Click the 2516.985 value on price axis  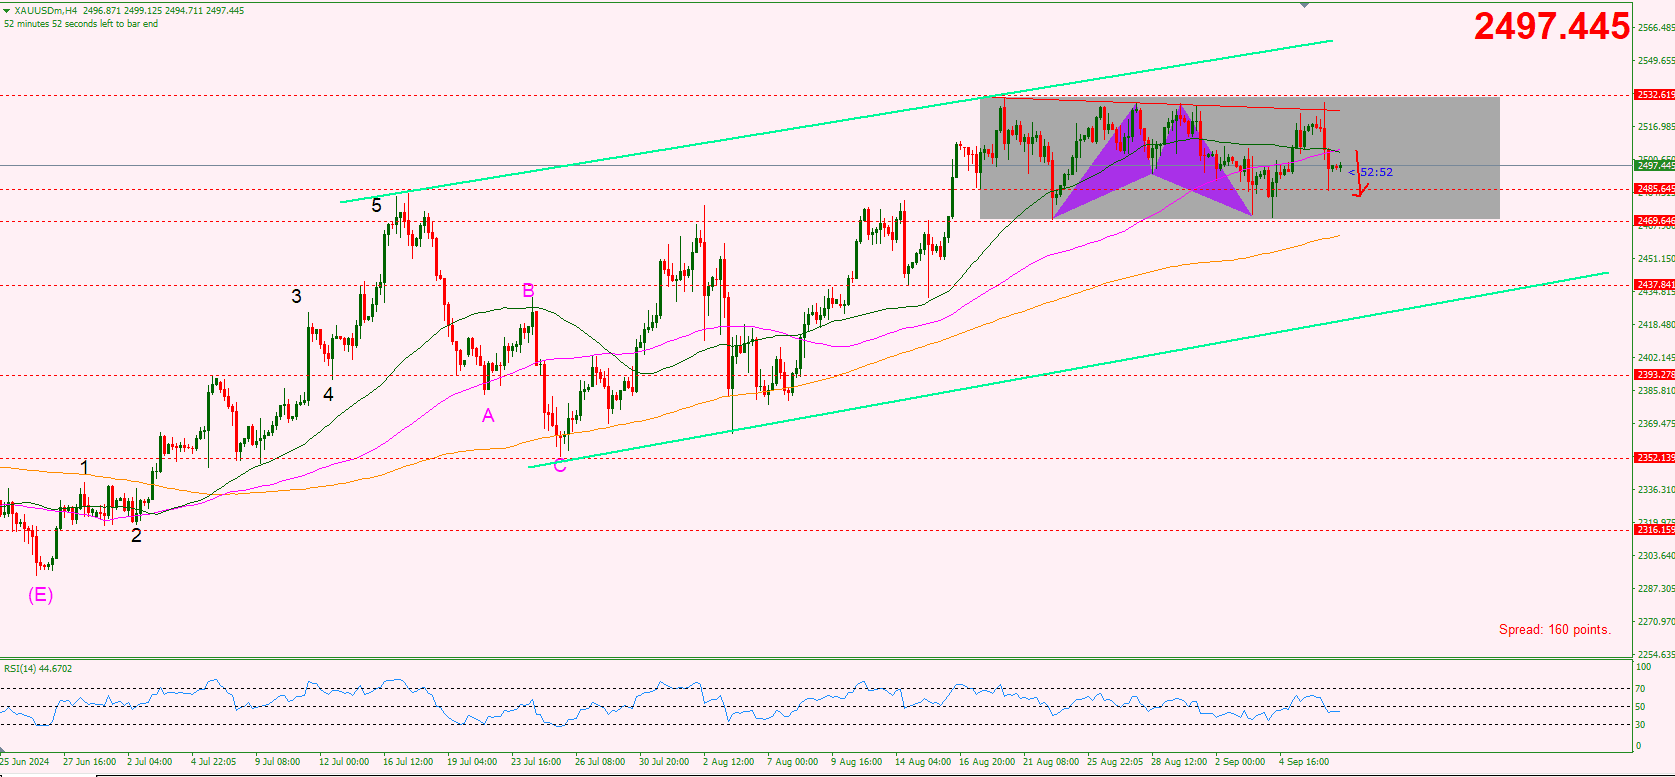1656,127
